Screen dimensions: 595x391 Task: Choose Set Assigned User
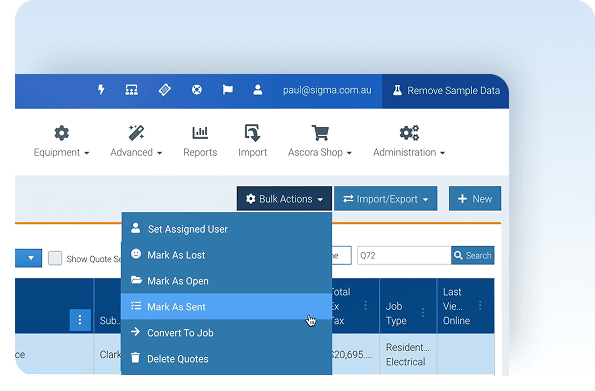pyautogui.click(x=227, y=229)
